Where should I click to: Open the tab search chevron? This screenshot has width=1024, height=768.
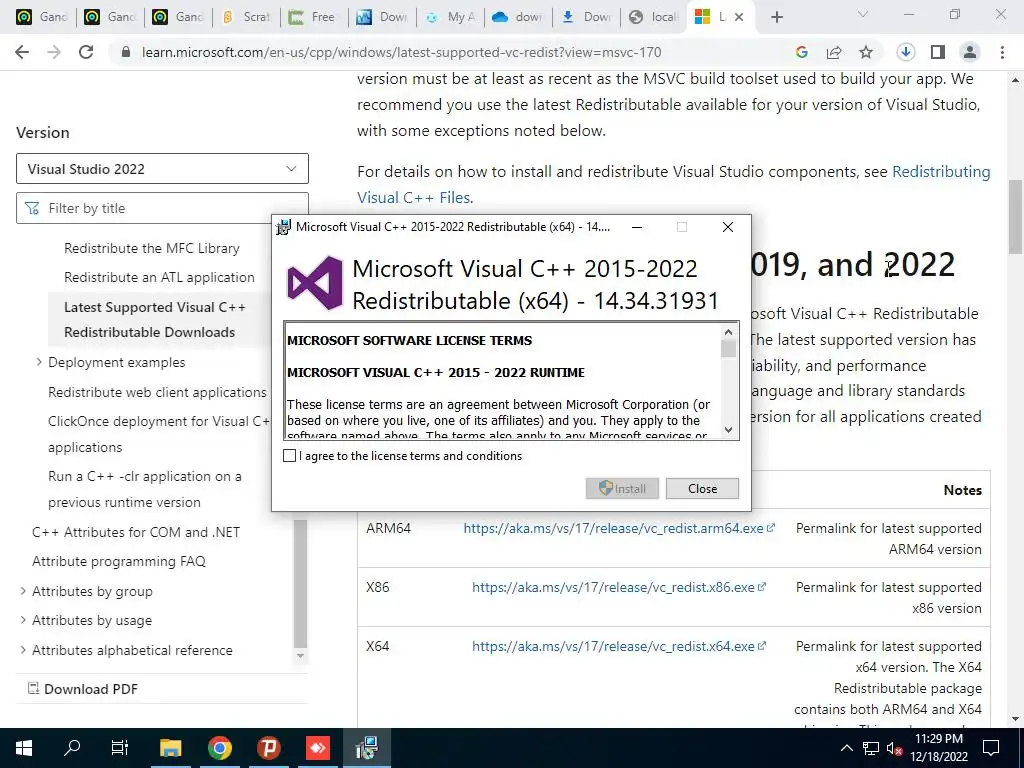coord(863,14)
